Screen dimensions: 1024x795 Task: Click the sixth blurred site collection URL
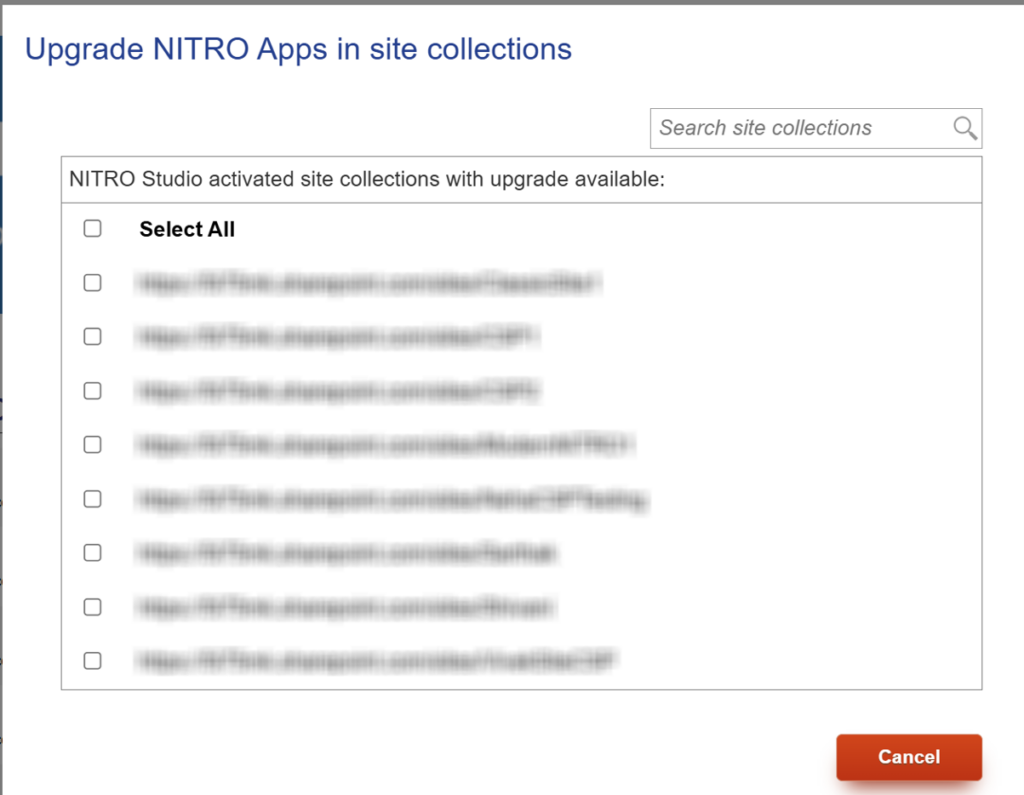click(346, 553)
